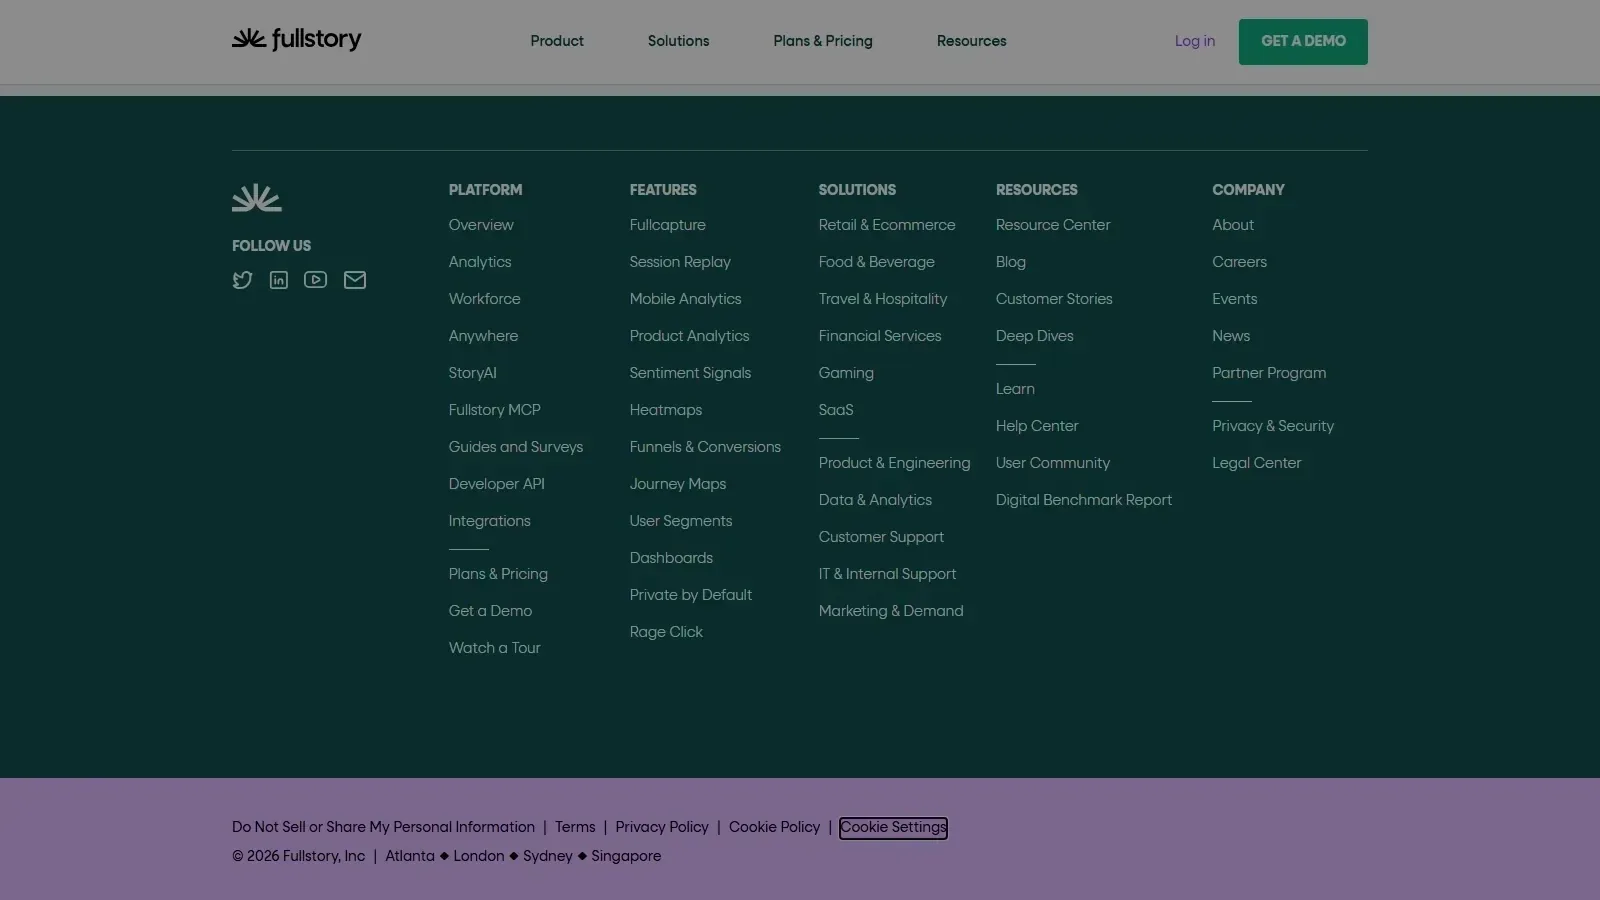Open Careers page link
Screen dimensions: 1600x900
(1240, 262)
